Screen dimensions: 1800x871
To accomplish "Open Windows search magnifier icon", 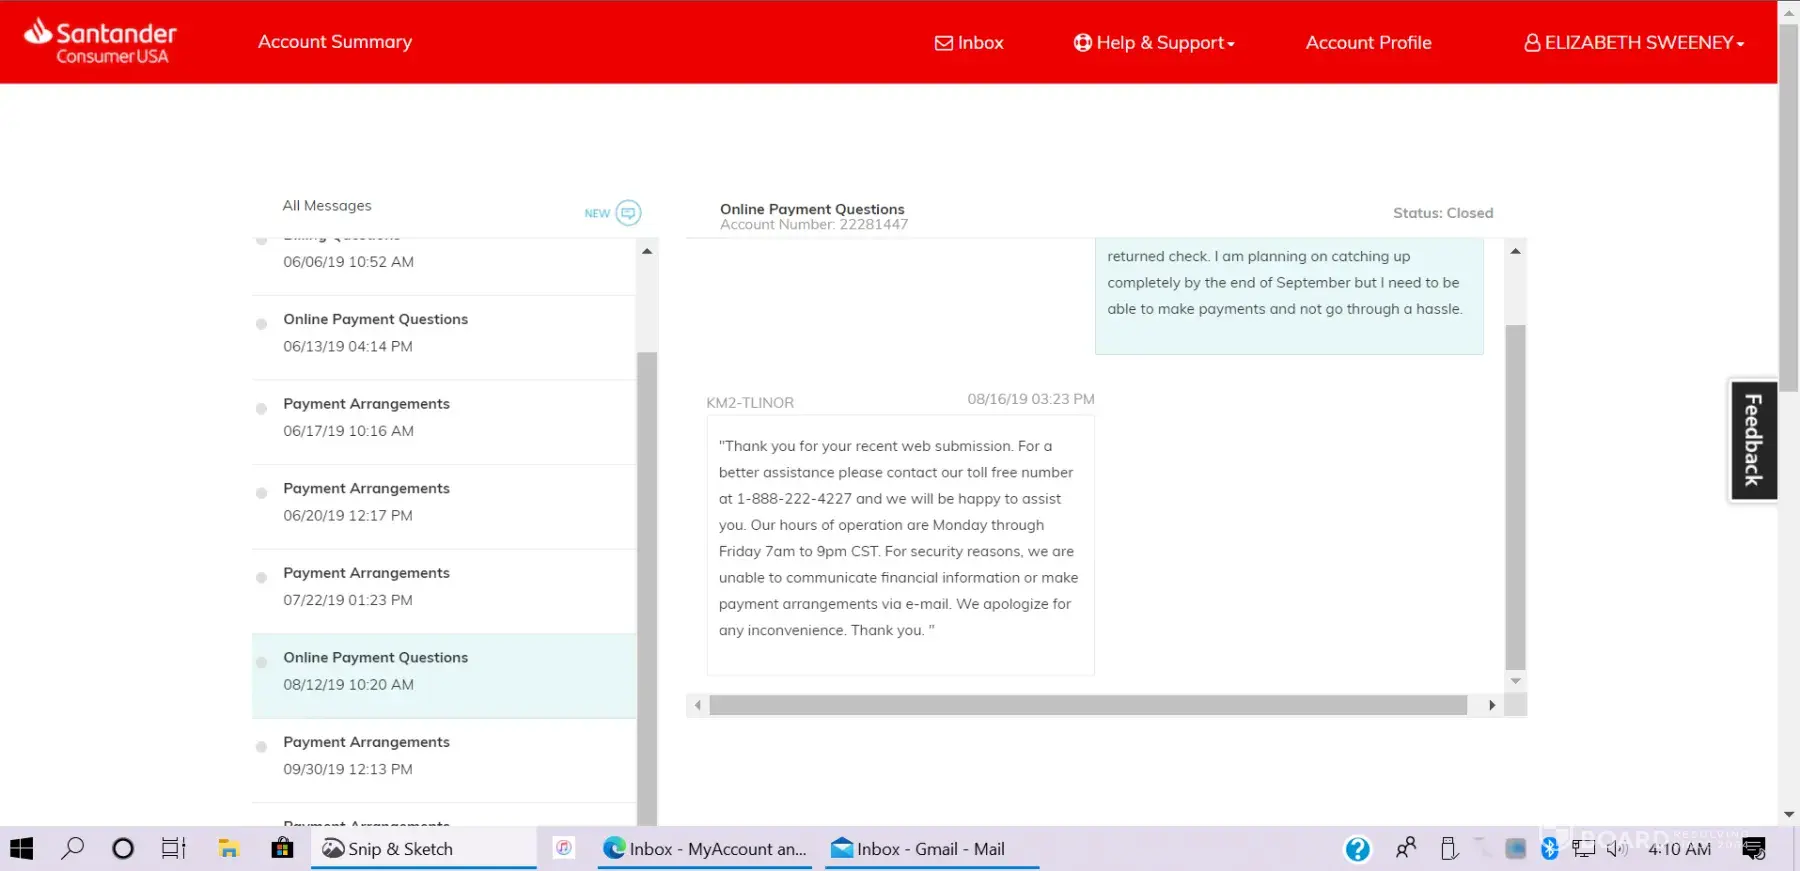I will pos(72,849).
